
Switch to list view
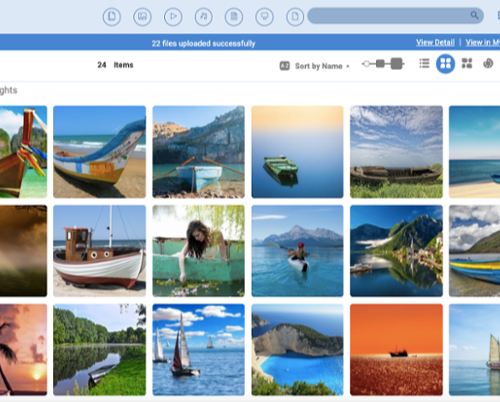(x=424, y=63)
